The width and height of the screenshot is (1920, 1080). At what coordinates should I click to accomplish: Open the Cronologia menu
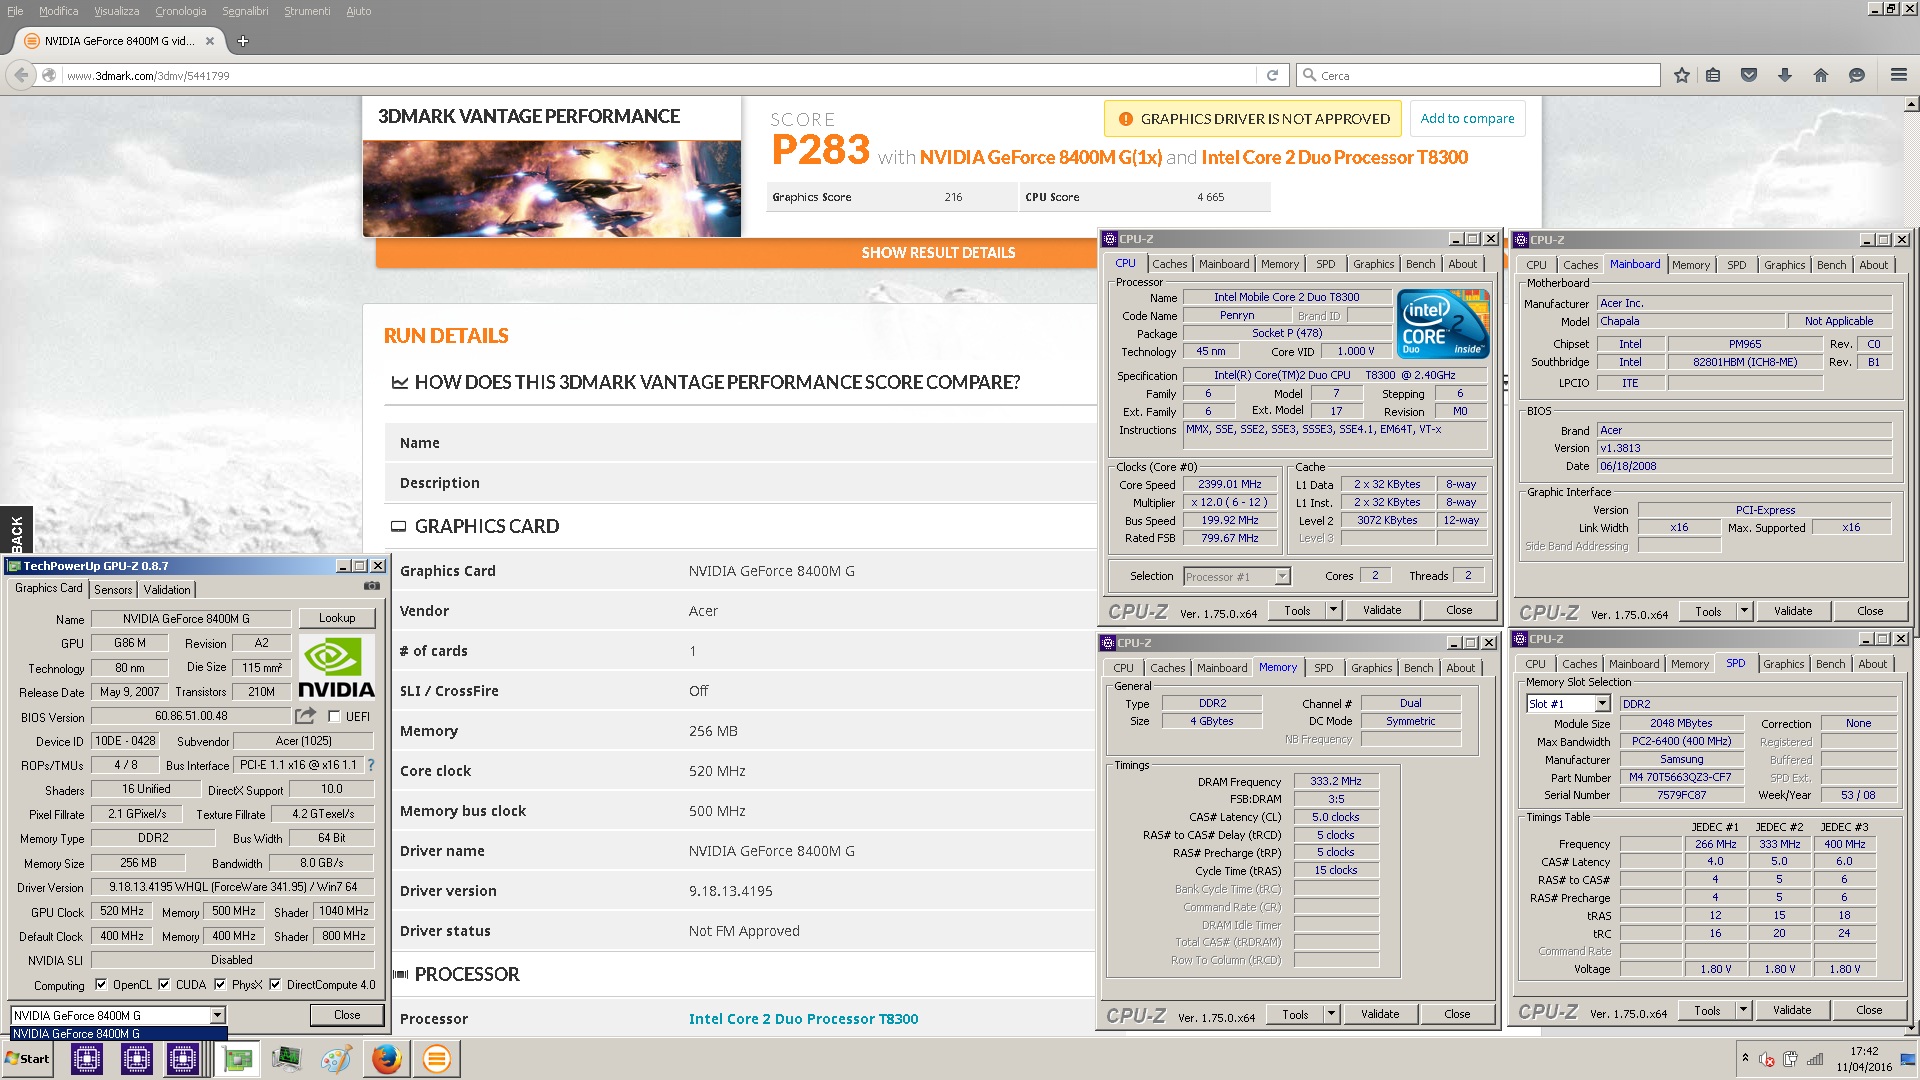[x=180, y=11]
